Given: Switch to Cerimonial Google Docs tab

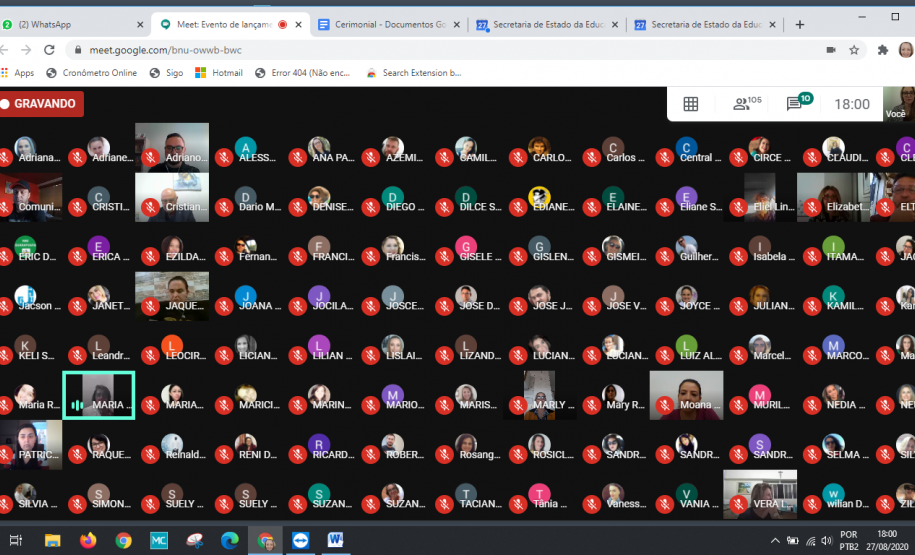Looking at the screenshot, I should (385, 24).
